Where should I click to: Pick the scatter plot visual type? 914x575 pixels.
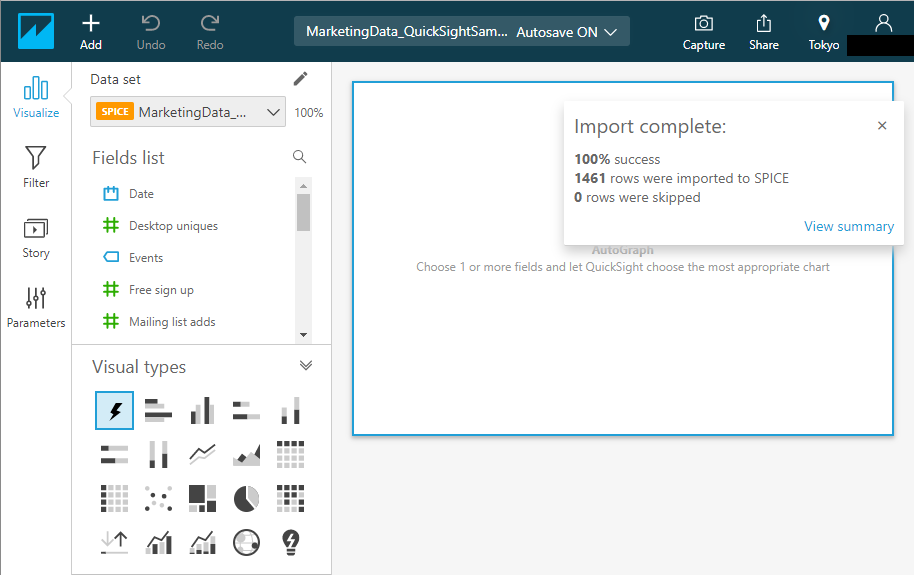(x=158, y=497)
